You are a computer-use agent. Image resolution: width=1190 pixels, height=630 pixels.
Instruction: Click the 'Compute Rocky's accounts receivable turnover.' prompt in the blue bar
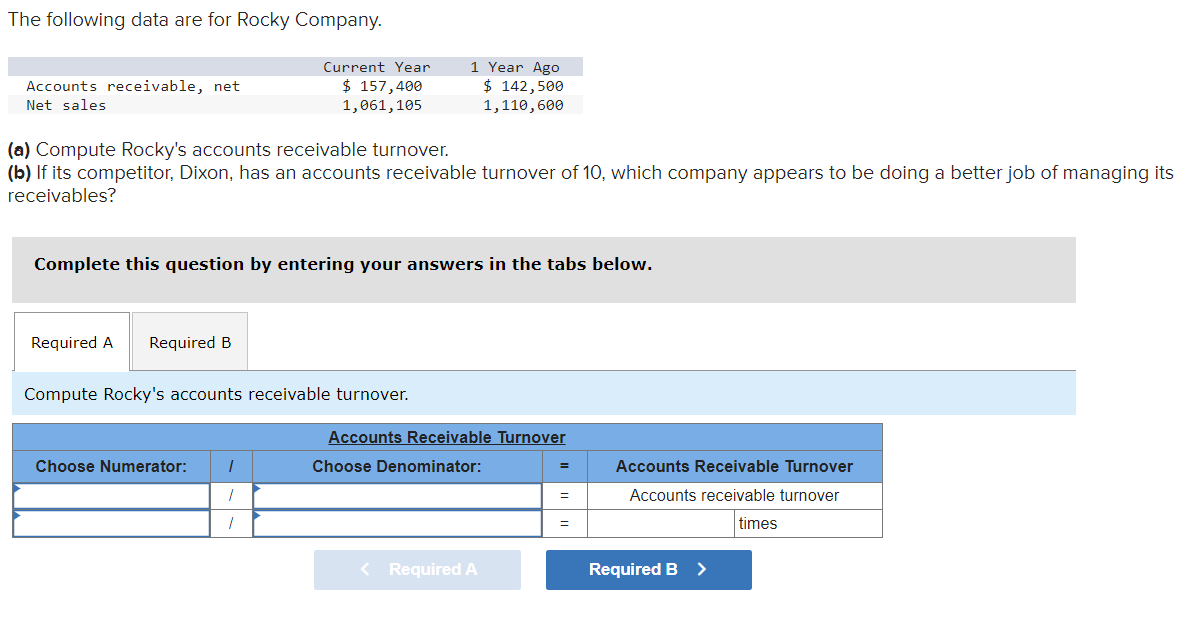click(216, 394)
